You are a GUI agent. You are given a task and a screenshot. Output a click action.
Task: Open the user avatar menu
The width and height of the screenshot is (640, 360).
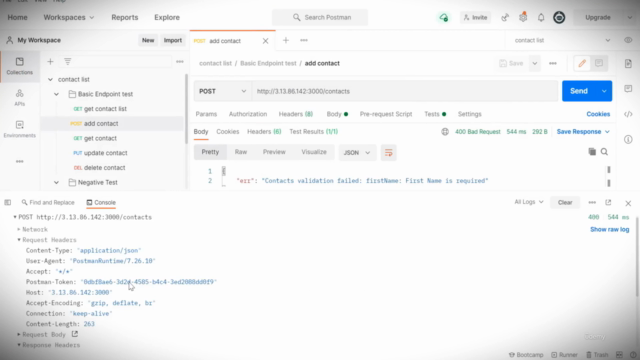[x=559, y=18]
